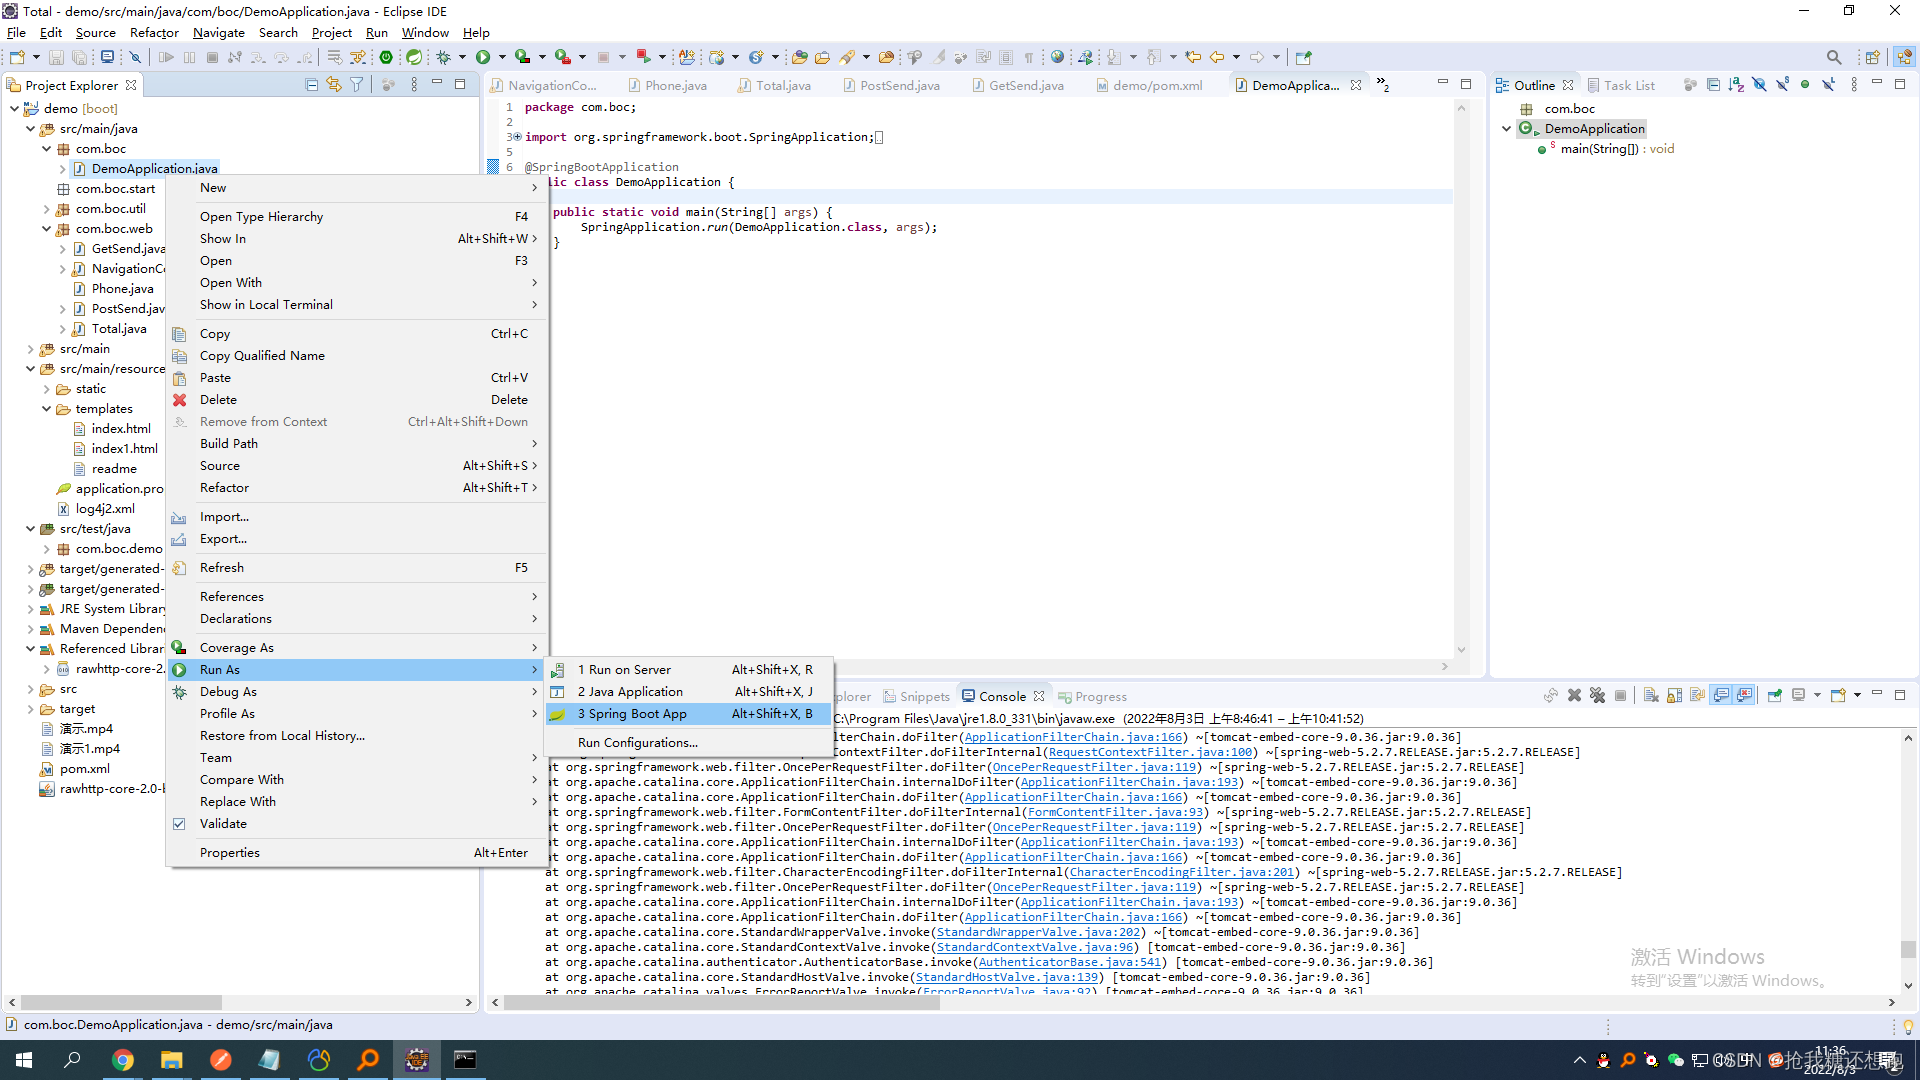This screenshot has height=1080, width=1920.
Task: Click the Coverage run toolbar icon
Action: click(x=522, y=57)
